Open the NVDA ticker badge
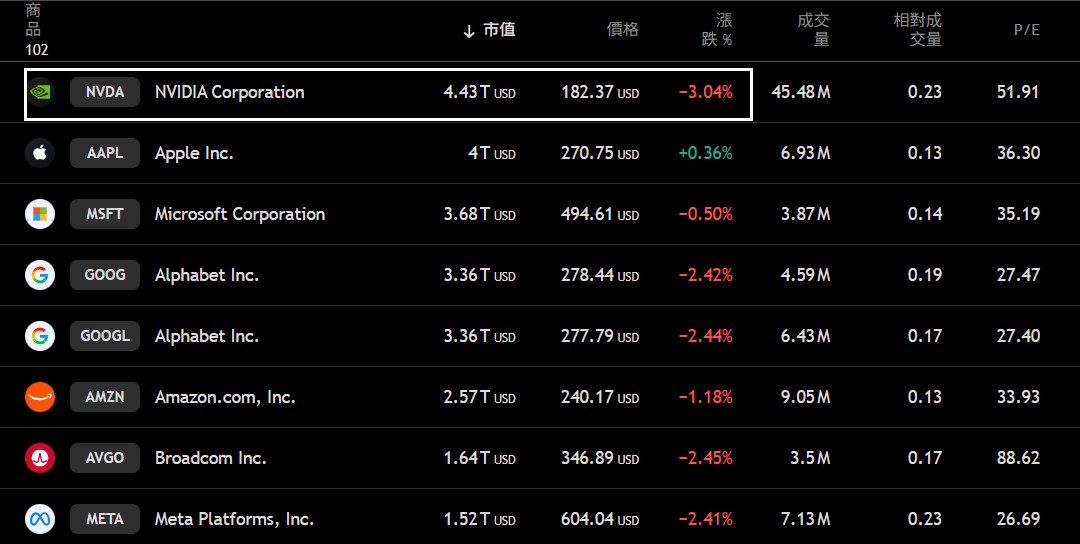The width and height of the screenshot is (1080, 544). [105, 92]
